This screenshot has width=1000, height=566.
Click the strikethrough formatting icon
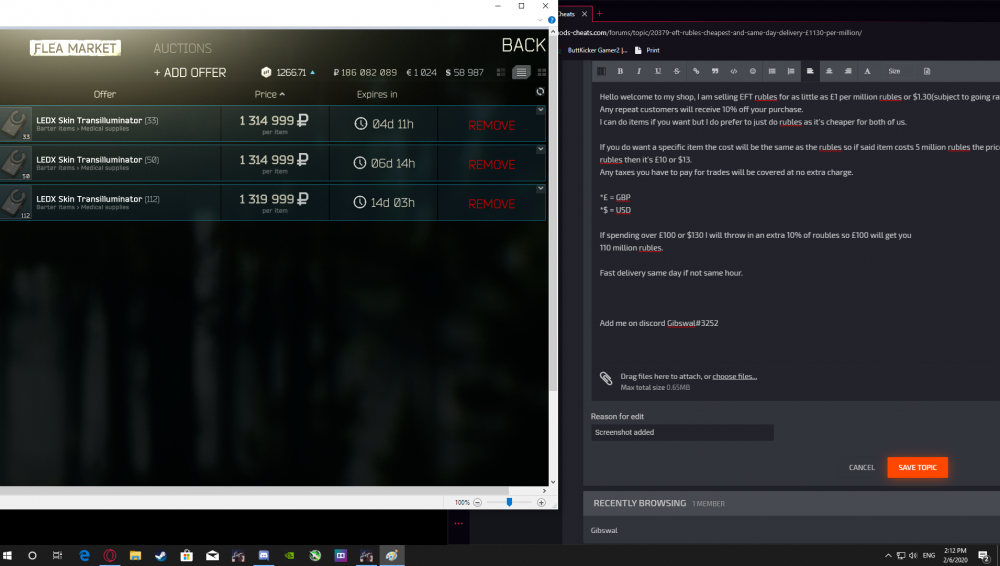[x=676, y=71]
